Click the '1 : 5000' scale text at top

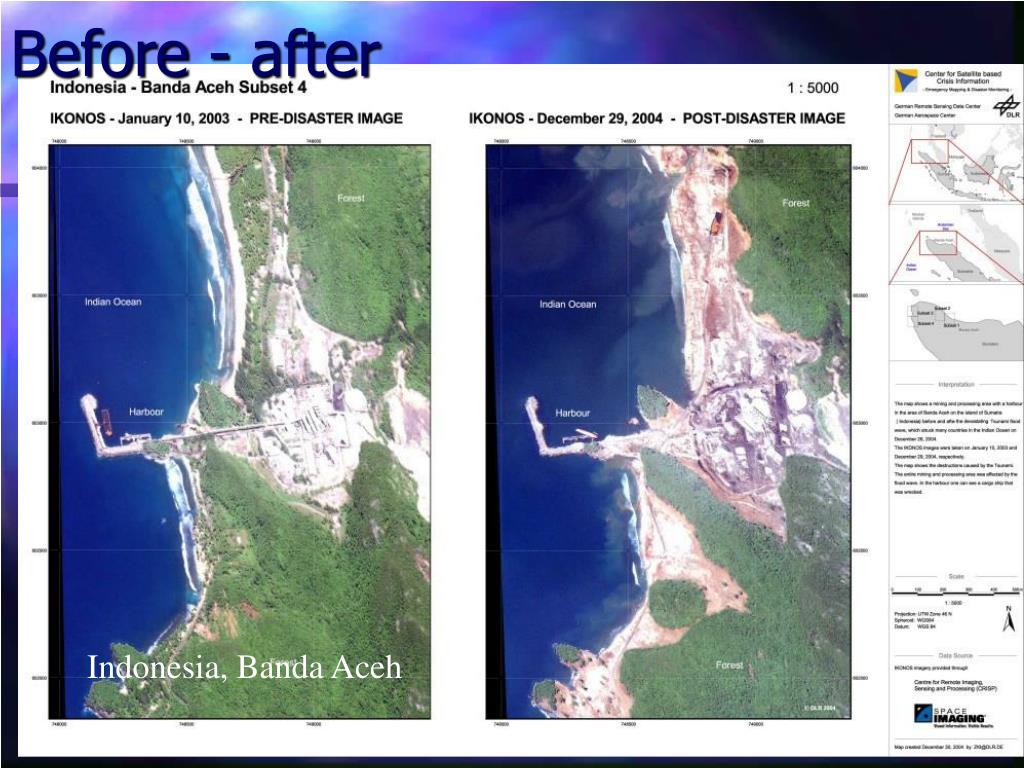(x=812, y=88)
